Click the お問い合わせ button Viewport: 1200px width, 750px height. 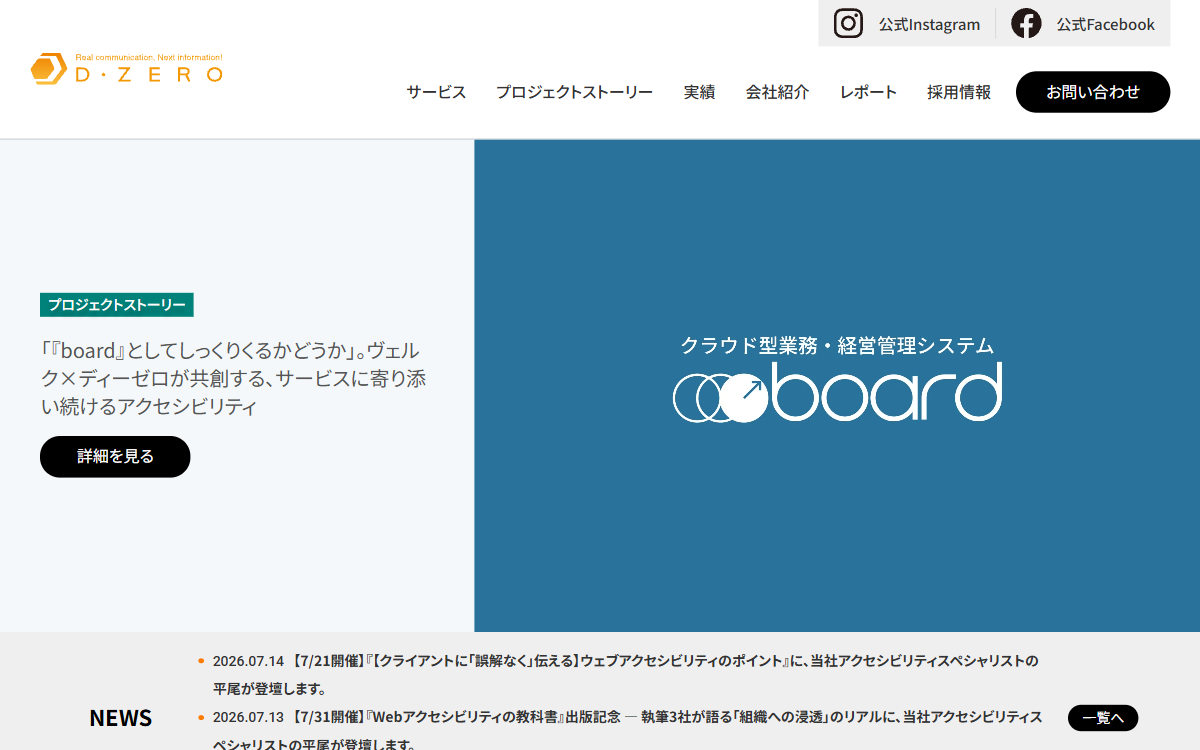1093,92
